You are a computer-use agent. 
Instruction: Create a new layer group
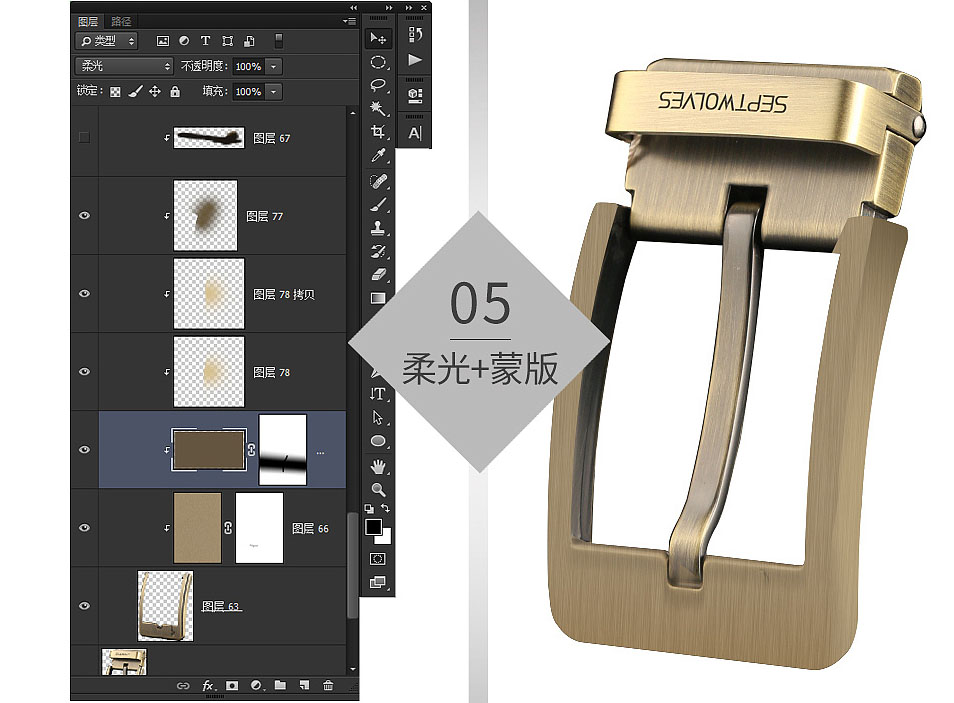280,685
